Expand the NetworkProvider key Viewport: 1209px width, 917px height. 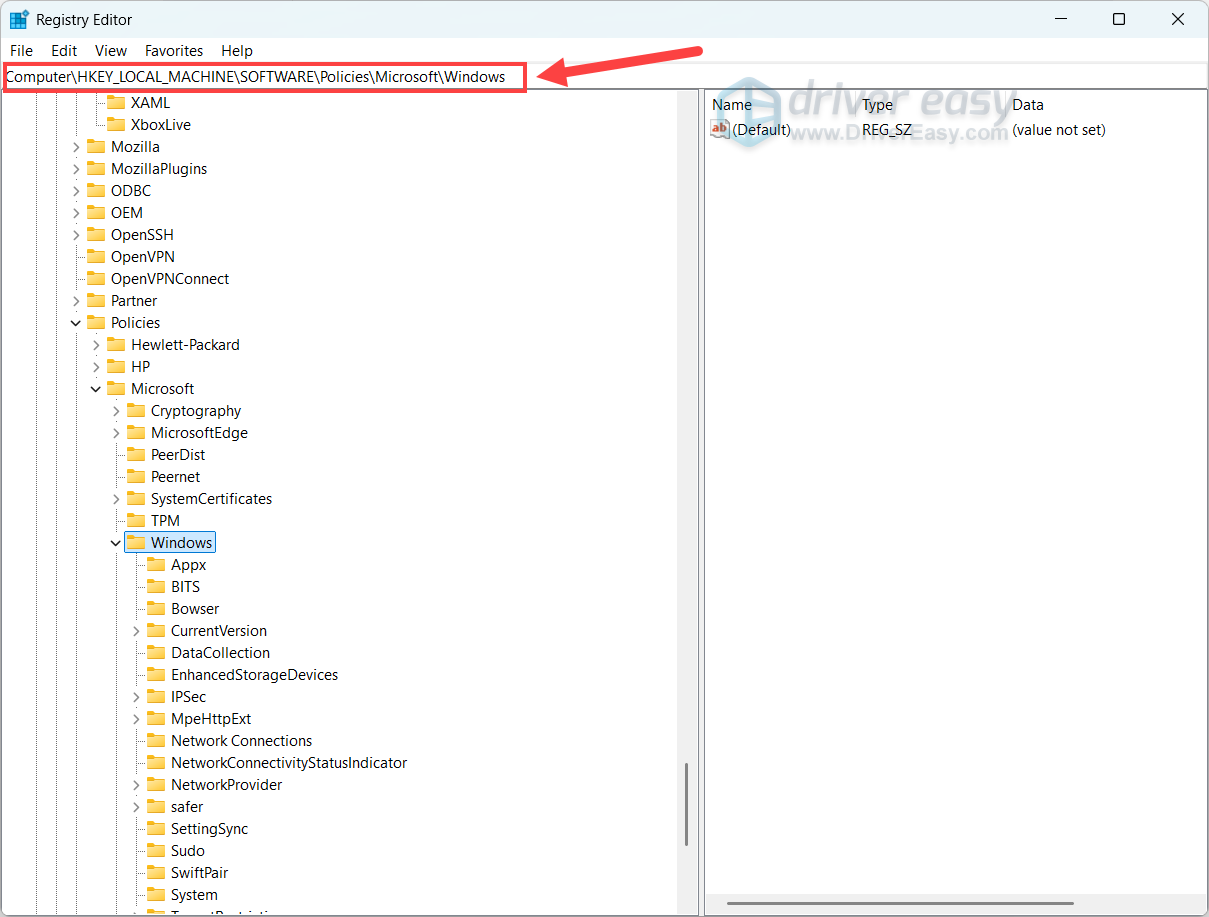(136, 785)
